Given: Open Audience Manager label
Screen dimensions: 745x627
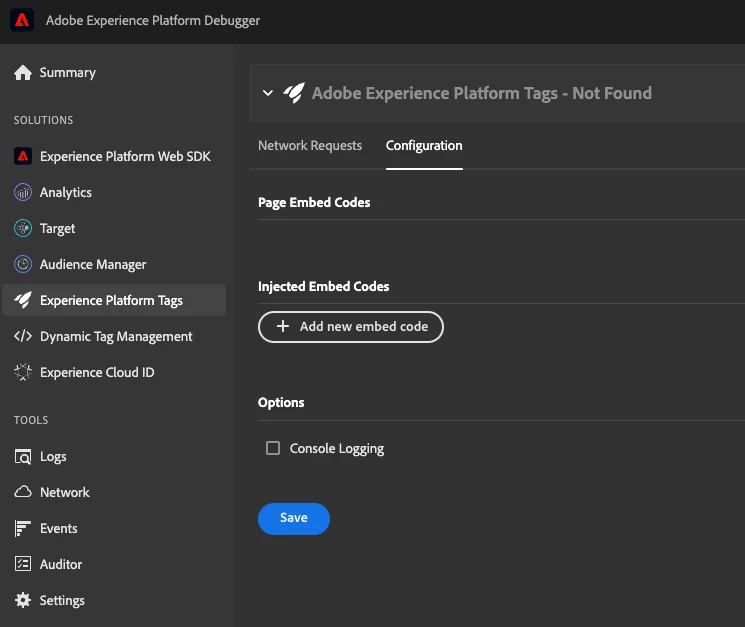Looking at the screenshot, I should [93, 264].
